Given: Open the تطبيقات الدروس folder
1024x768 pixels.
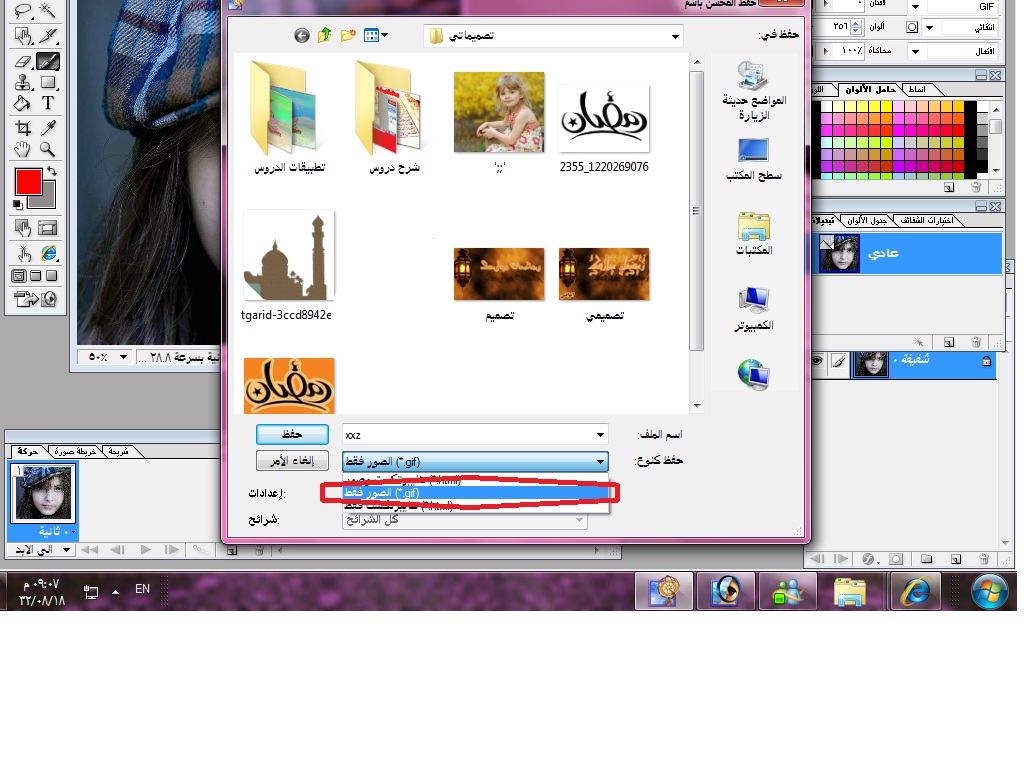Looking at the screenshot, I should 286,115.
